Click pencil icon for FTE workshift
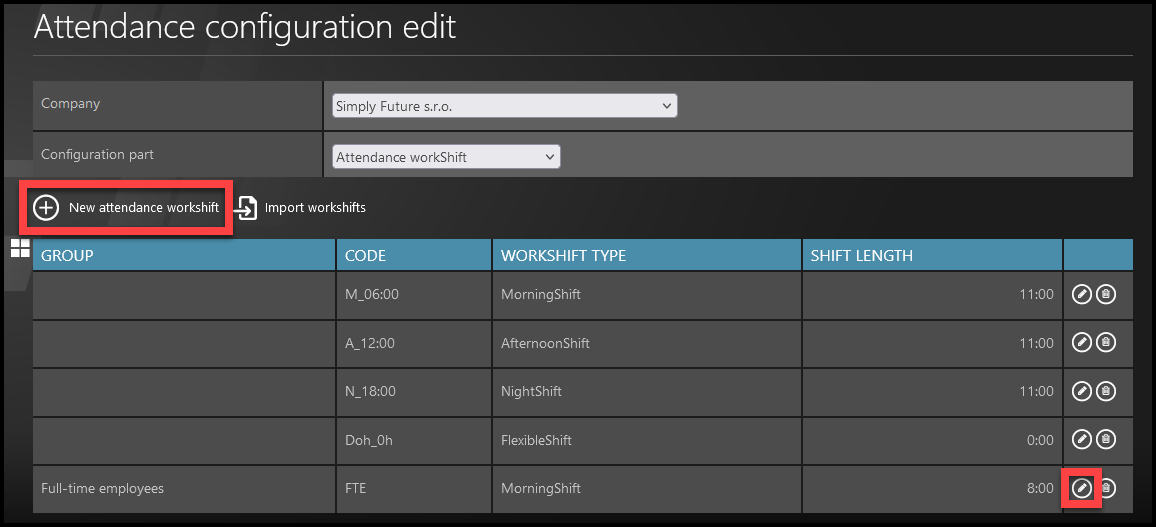 (1081, 488)
